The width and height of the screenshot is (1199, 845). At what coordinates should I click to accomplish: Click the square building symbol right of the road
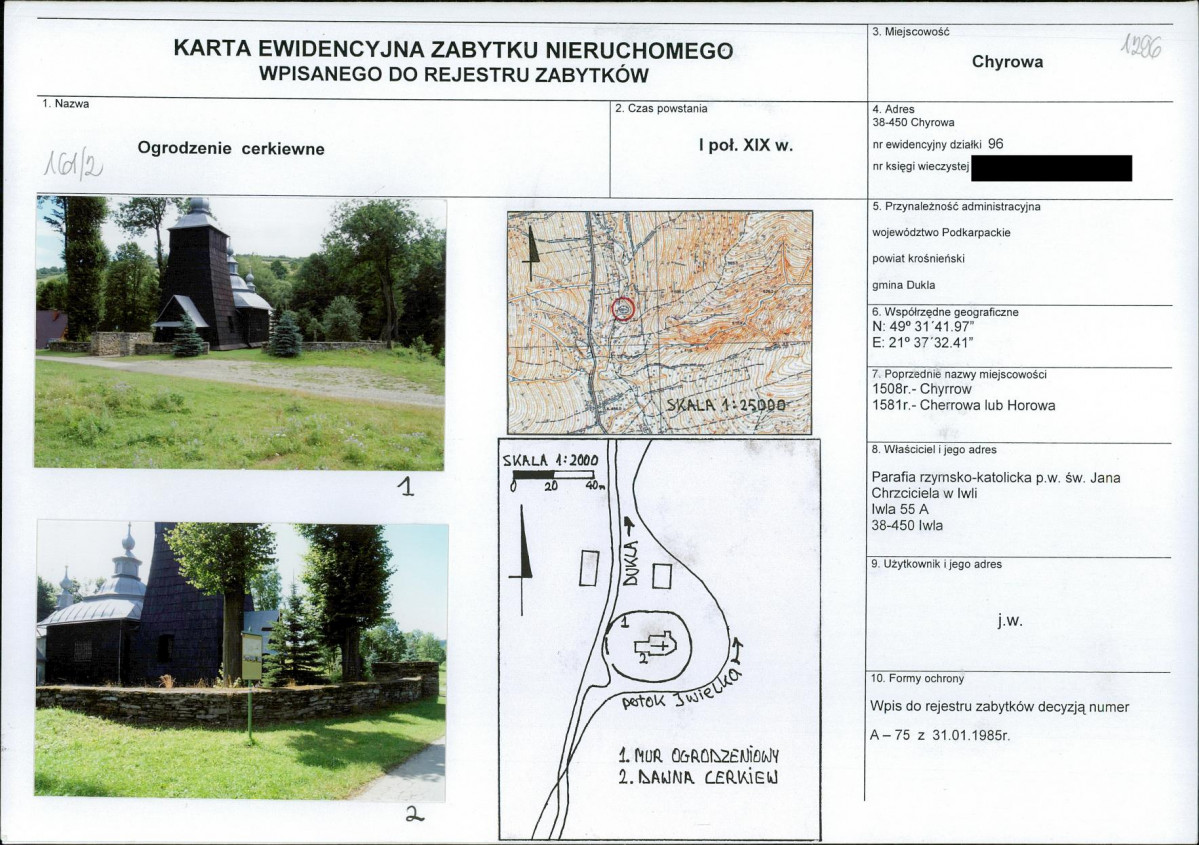[662, 576]
